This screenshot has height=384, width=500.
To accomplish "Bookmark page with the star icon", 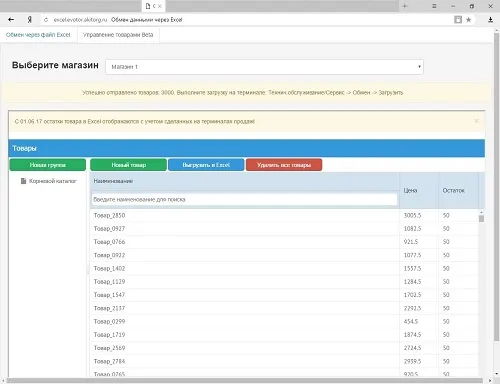I will pyautogui.click(x=468, y=20).
